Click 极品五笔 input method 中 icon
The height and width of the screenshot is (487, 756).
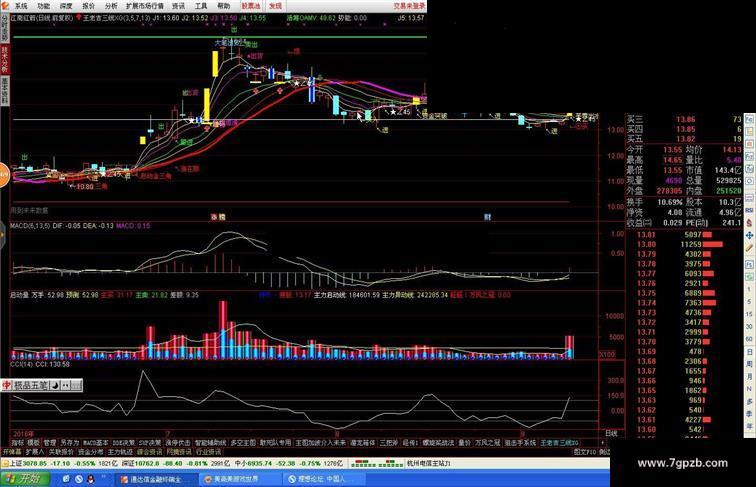click(x=6, y=385)
